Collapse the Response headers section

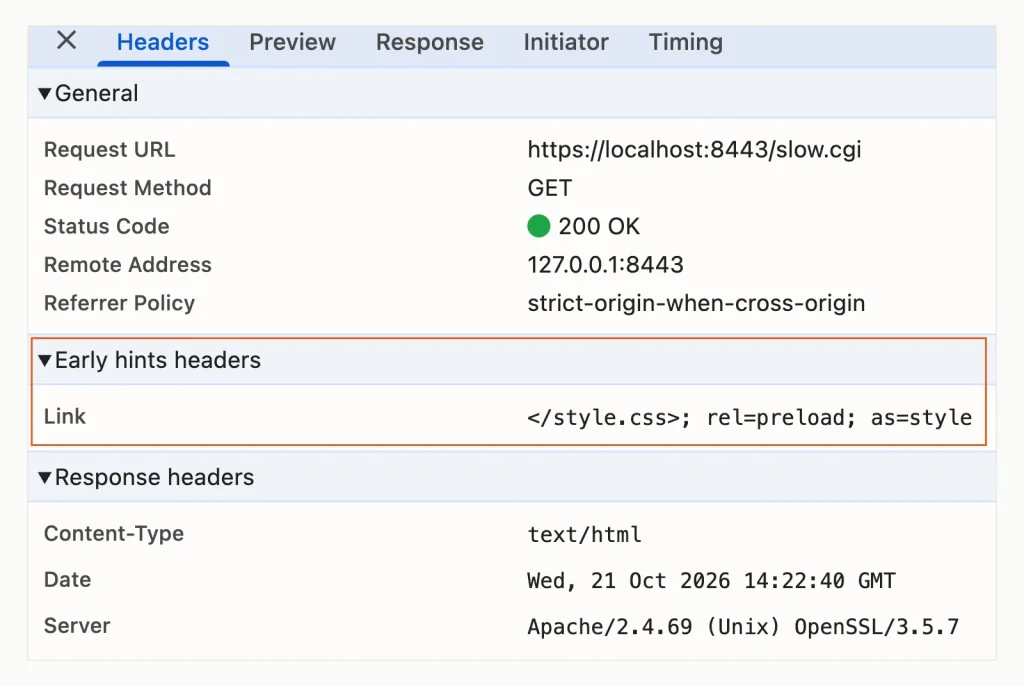(44, 477)
